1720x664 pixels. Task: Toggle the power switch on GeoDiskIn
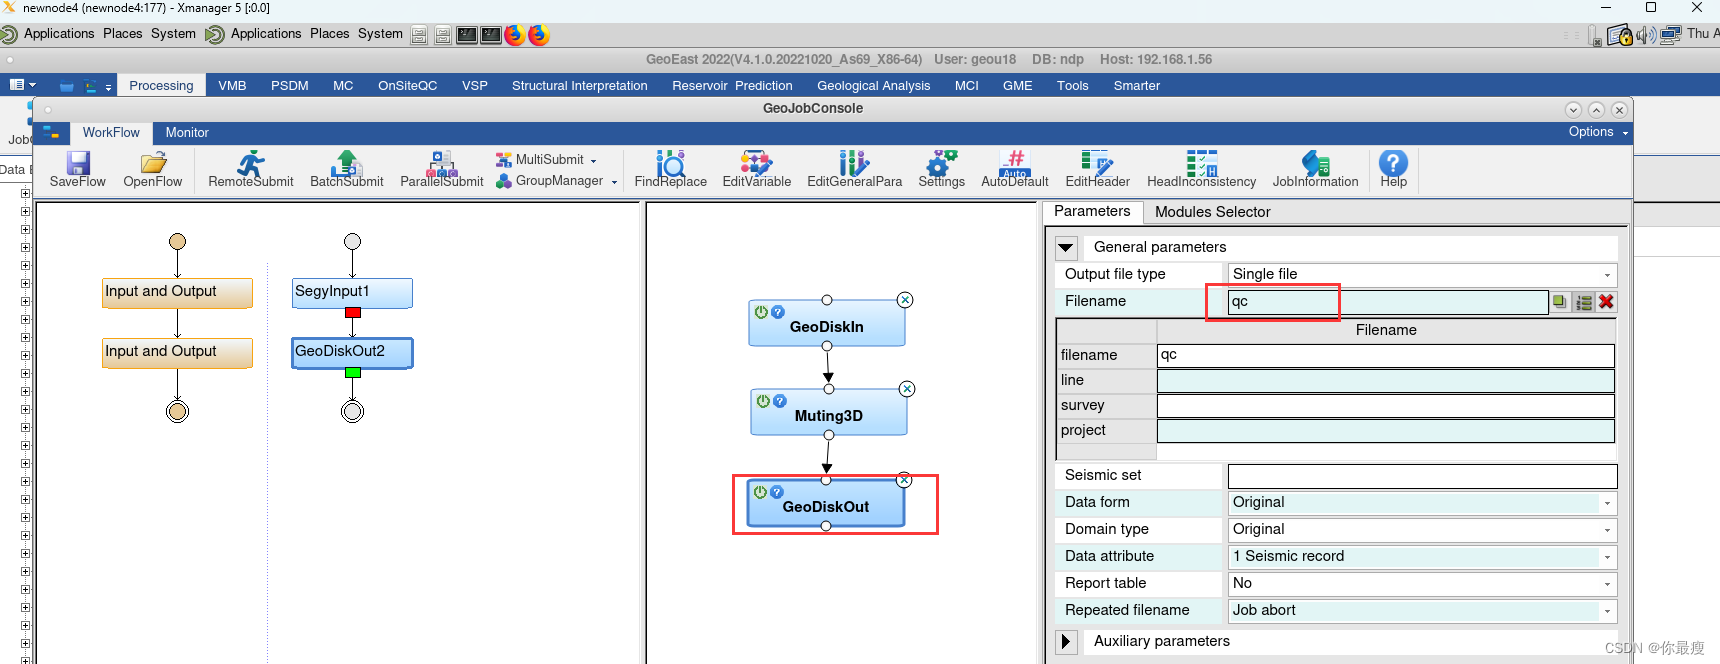[x=761, y=312]
